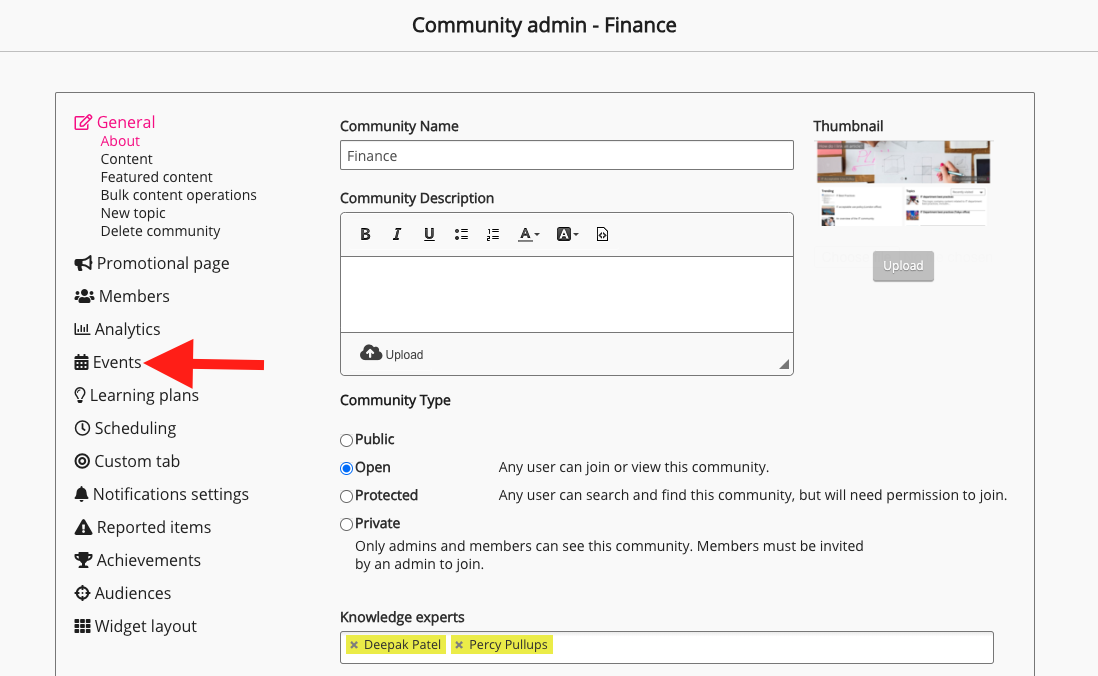Expand the background highlight color dropdown
Image resolution: width=1098 pixels, height=676 pixels.
click(567, 235)
